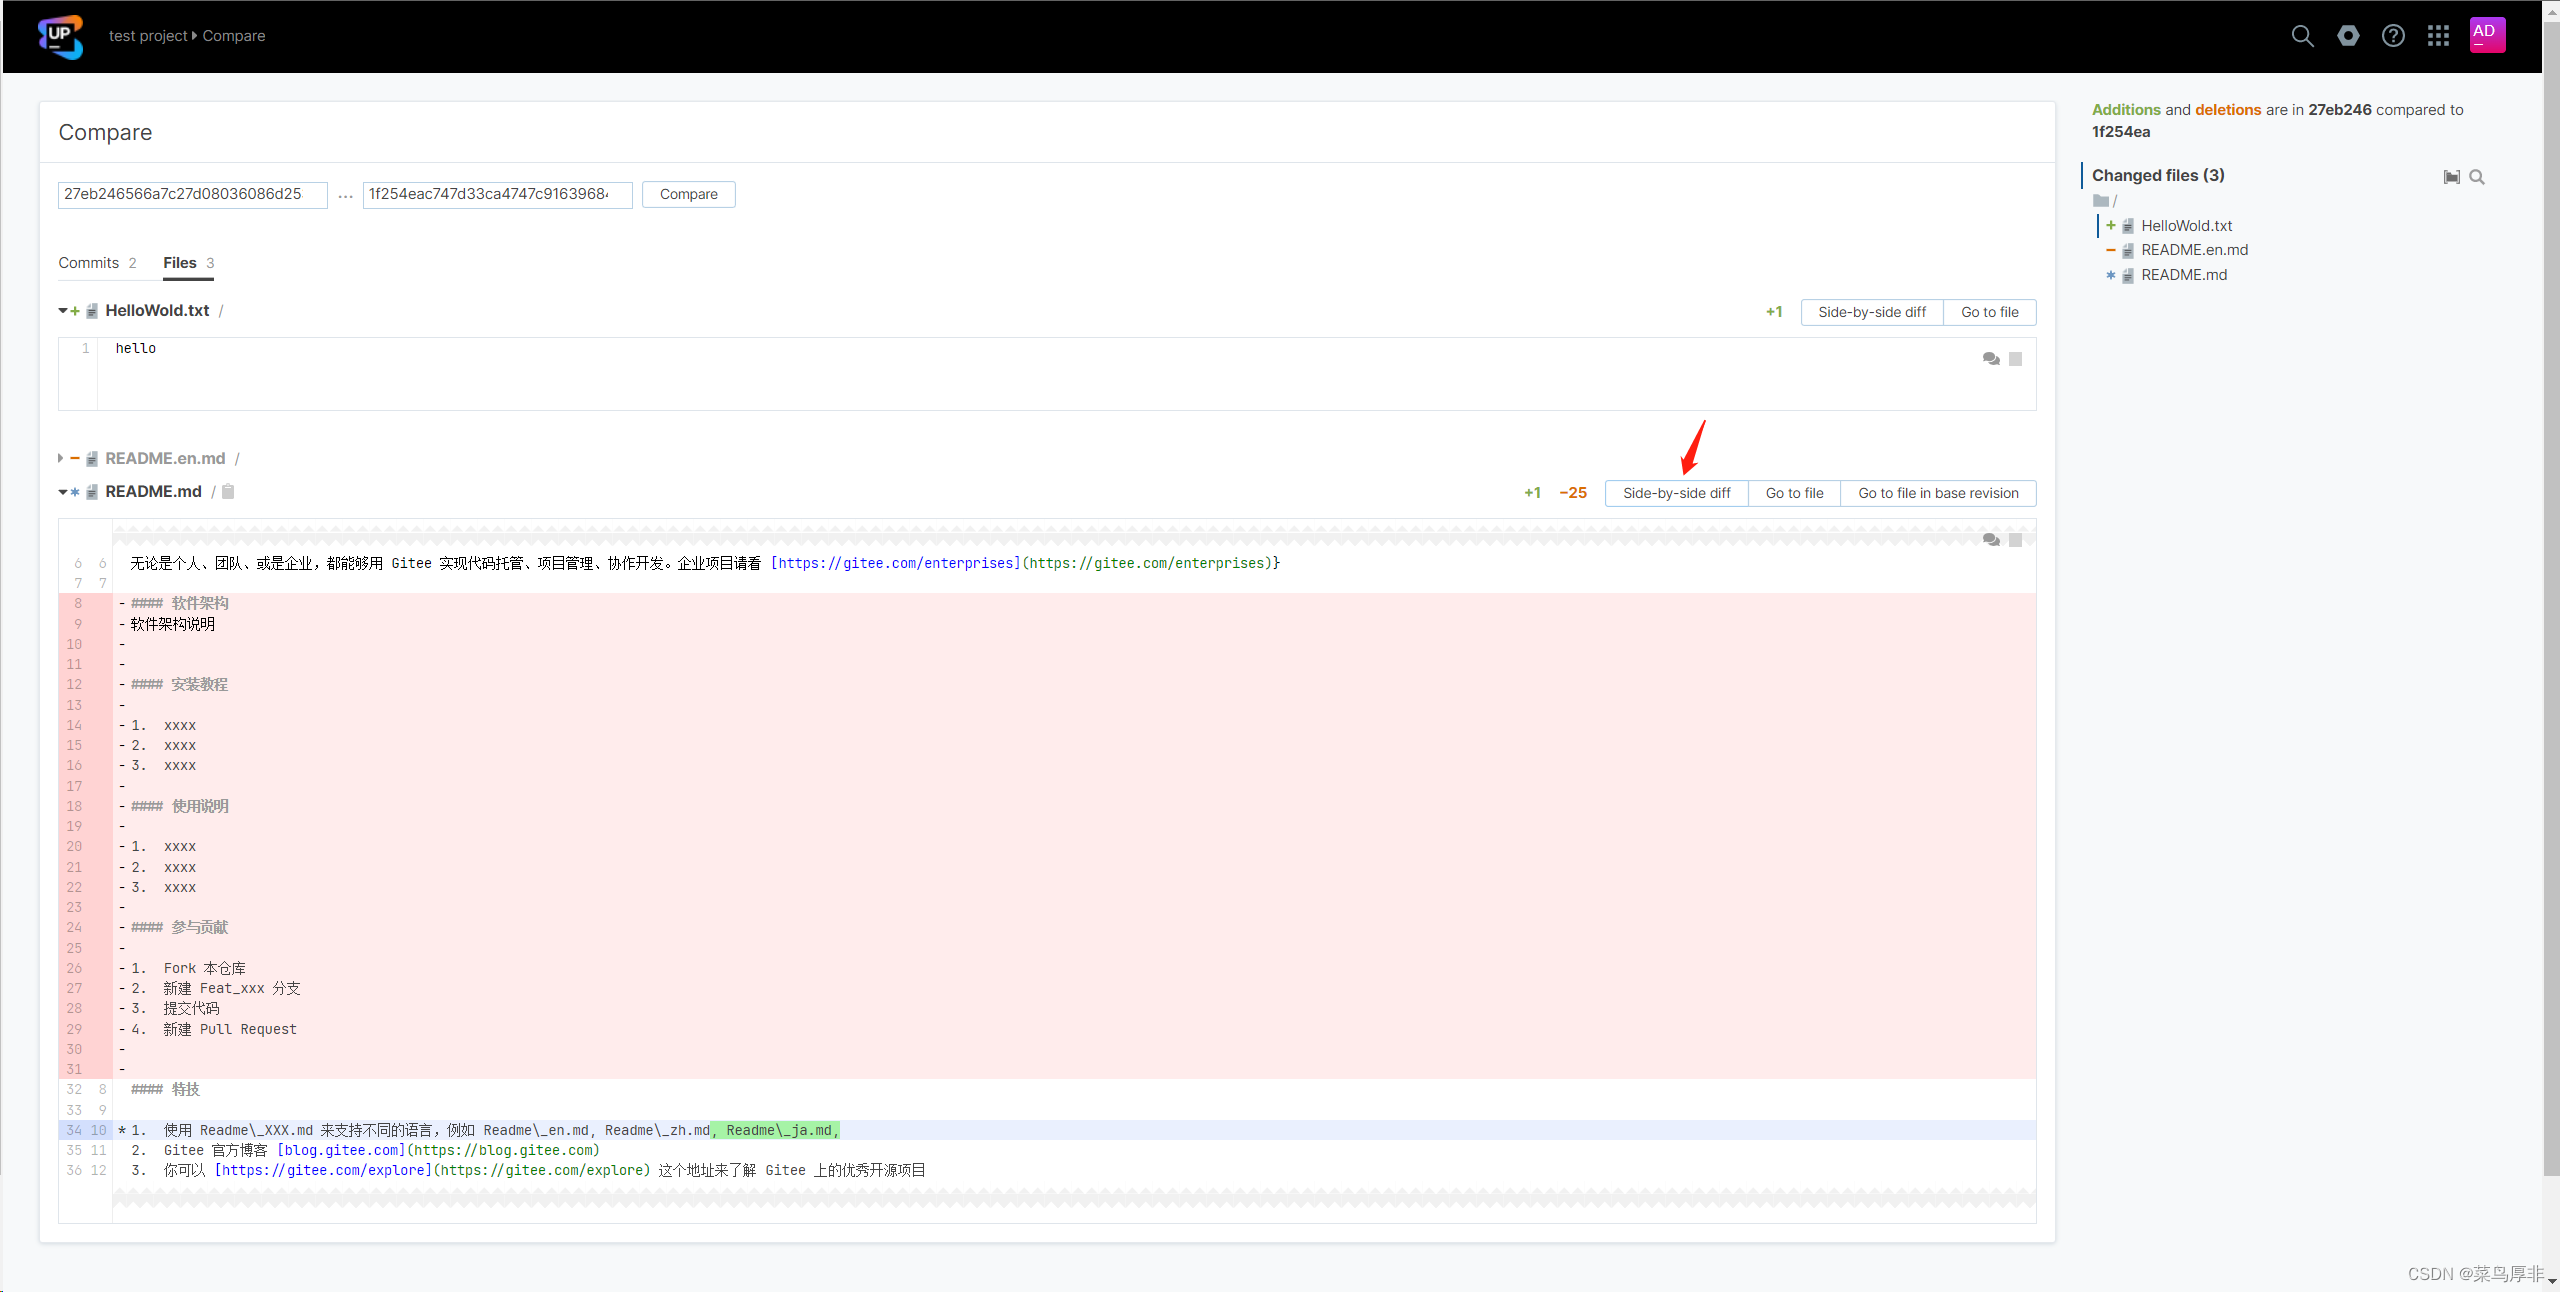
Task: Open search with magnifier icon in header
Action: click(x=2302, y=36)
